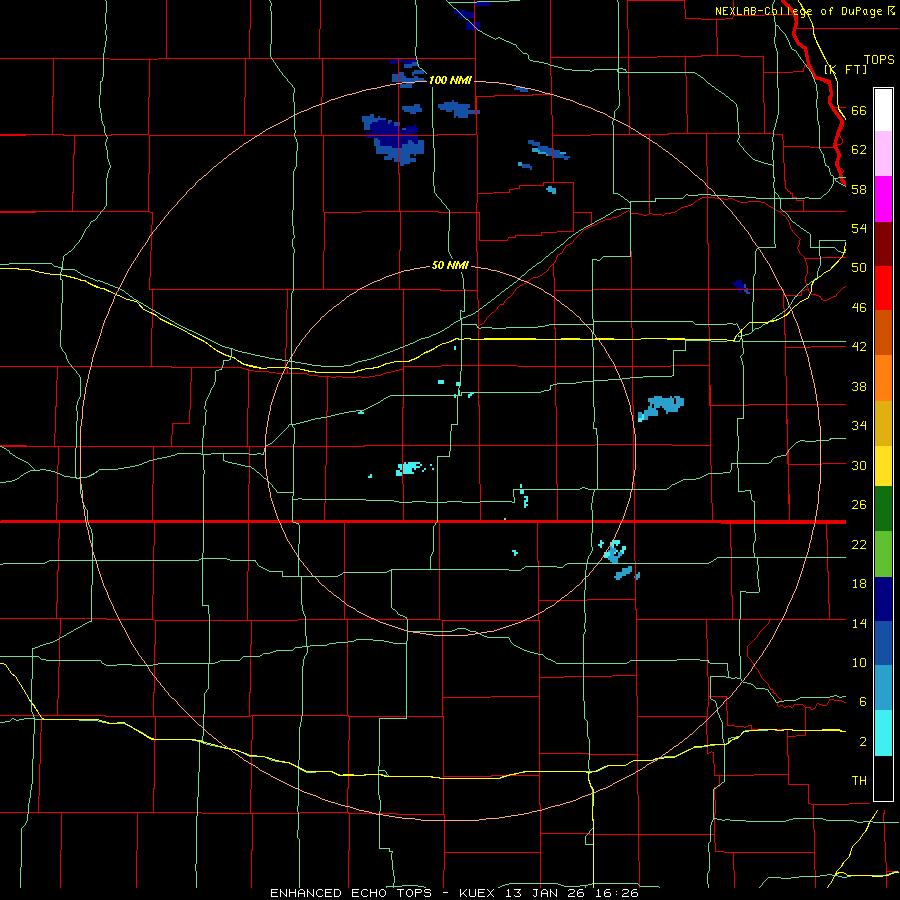
Task: Select the bright yellow legend swatch
Action: [x=883, y=466]
